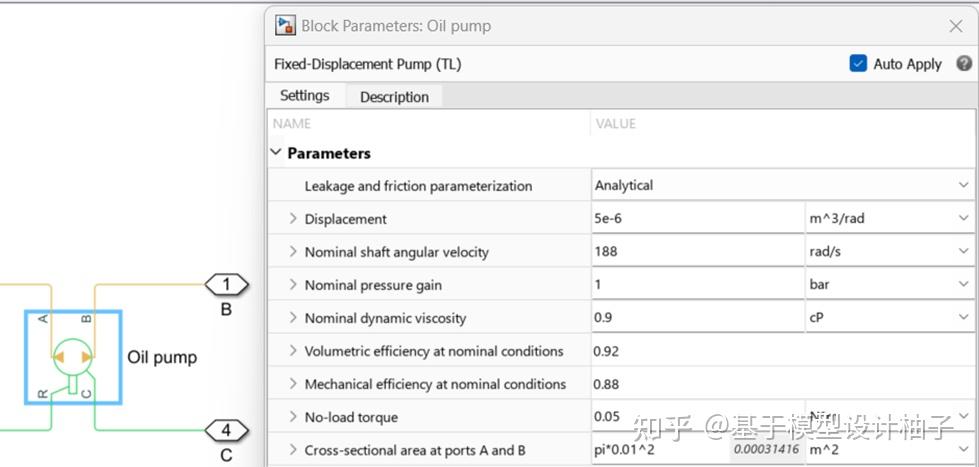
Task: Click the Oil pump block icon
Action: [72, 357]
